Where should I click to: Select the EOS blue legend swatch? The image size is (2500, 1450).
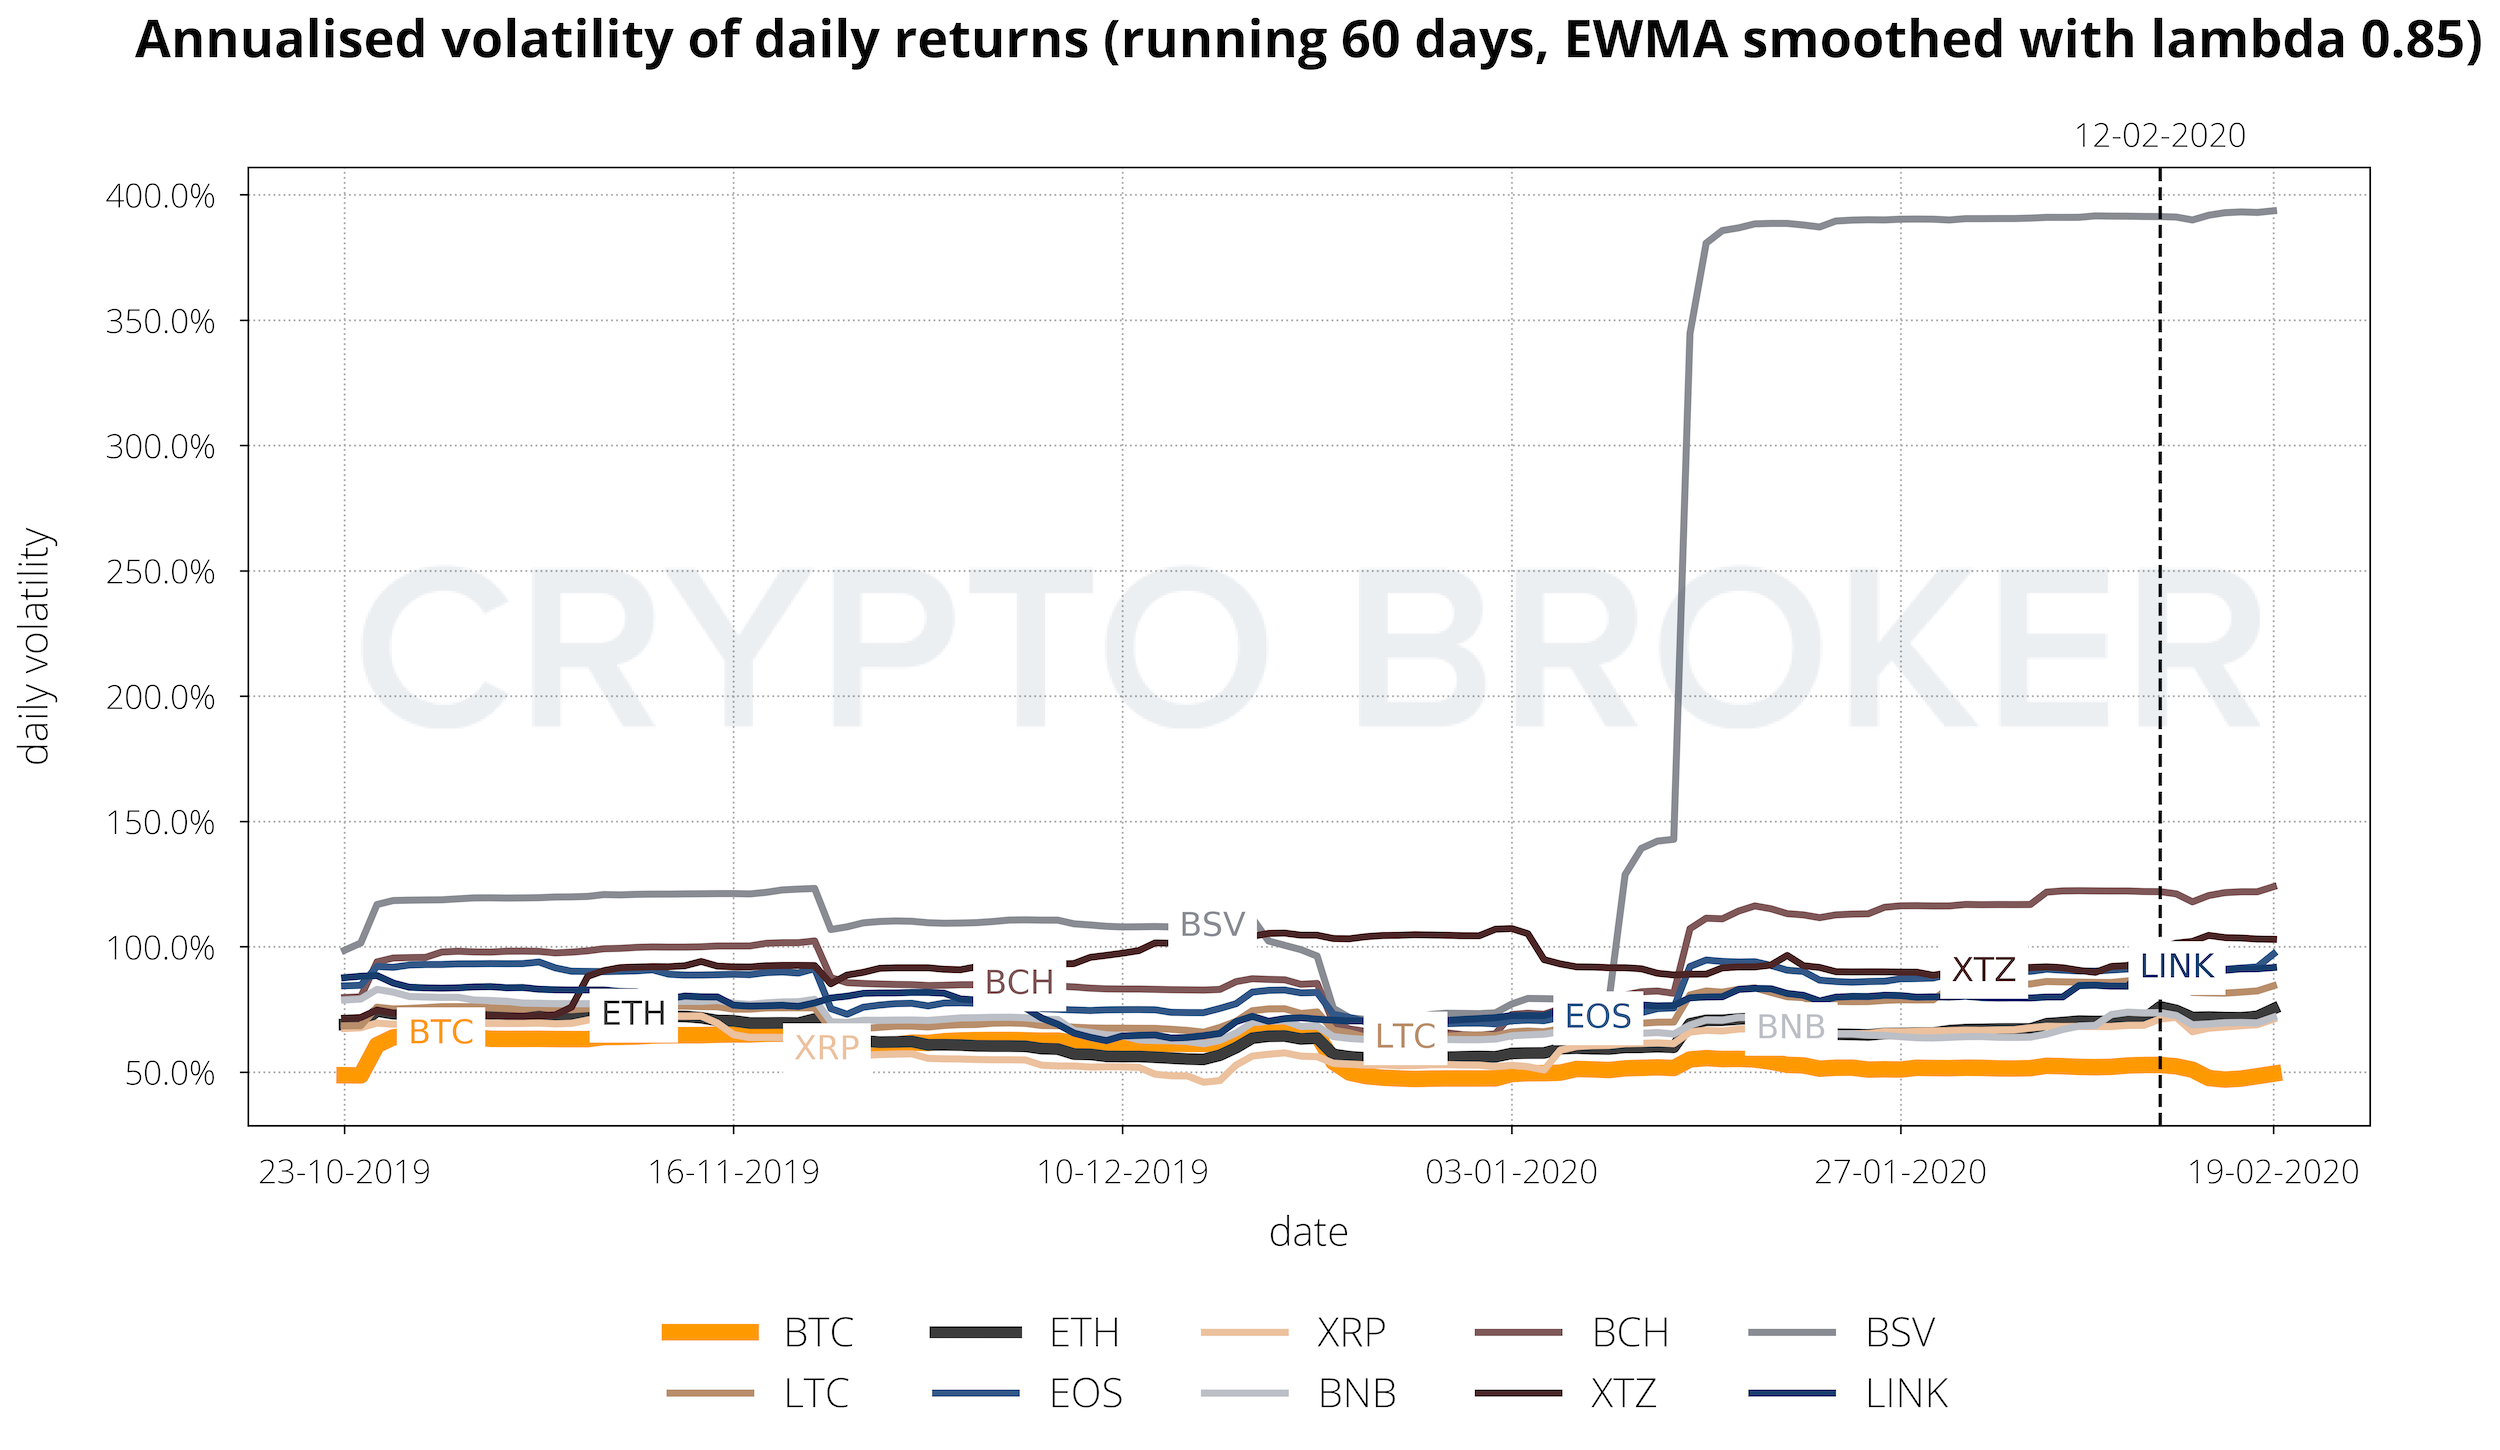[x=975, y=1393]
